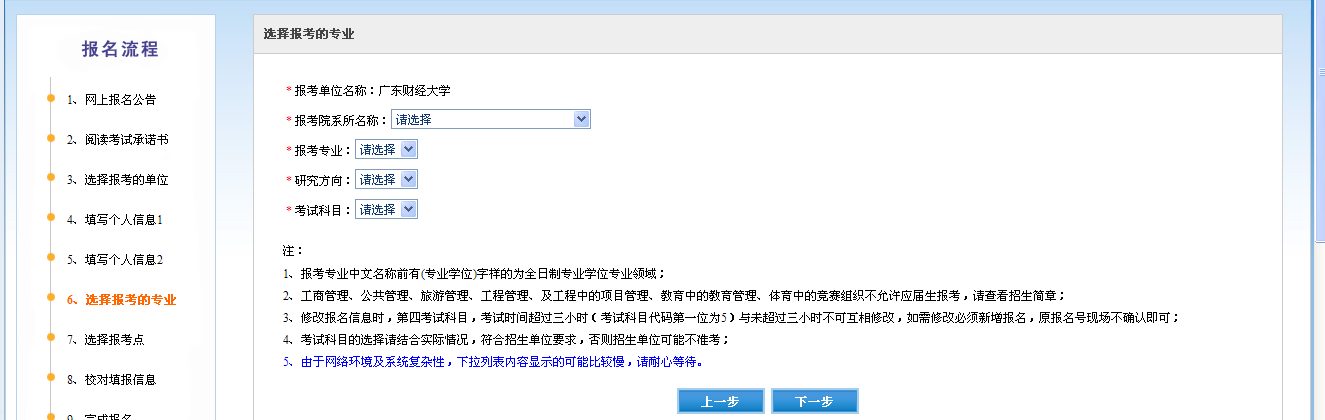Open the 研究方向 dropdown
The image size is (1325, 420).
click(x=386, y=180)
